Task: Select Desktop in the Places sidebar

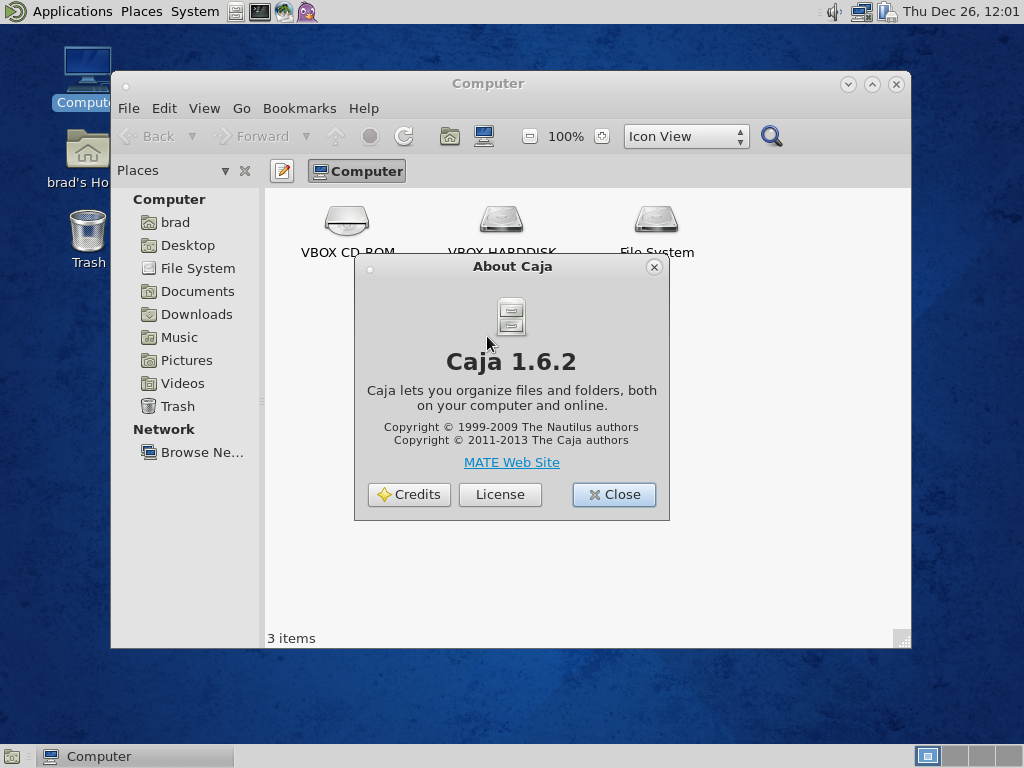Action: pos(188,246)
